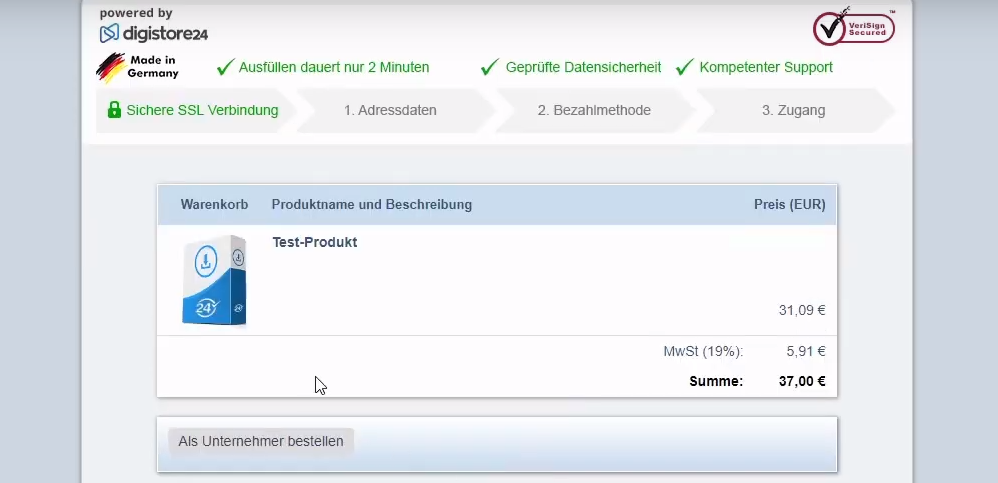Click the Produktname und Beschreibung header
Image resolution: width=998 pixels, height=483 pixels.
pos(371,204)
